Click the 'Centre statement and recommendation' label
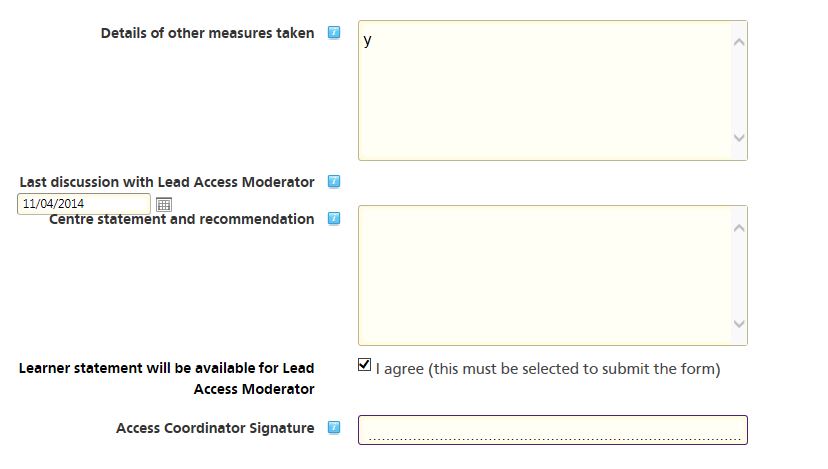 point(182,219)
